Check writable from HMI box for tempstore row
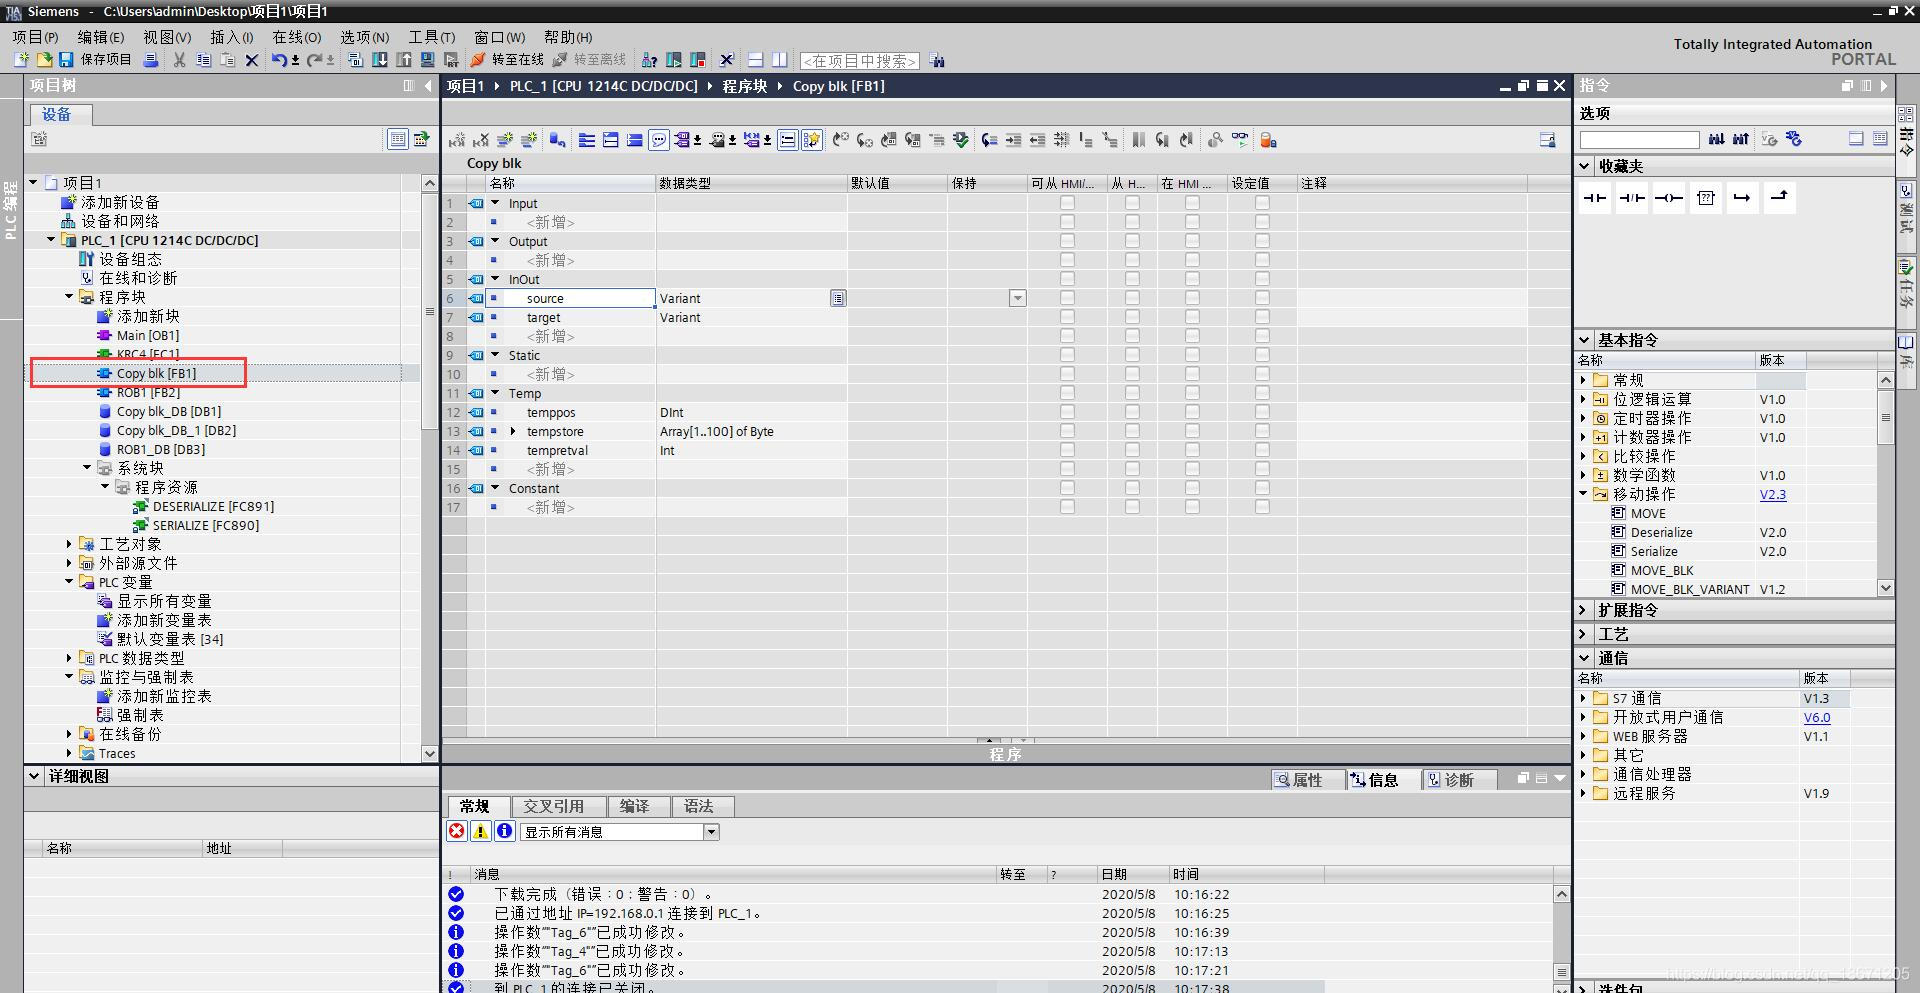Screen dimensions: 1920x993 (1132, 431)
